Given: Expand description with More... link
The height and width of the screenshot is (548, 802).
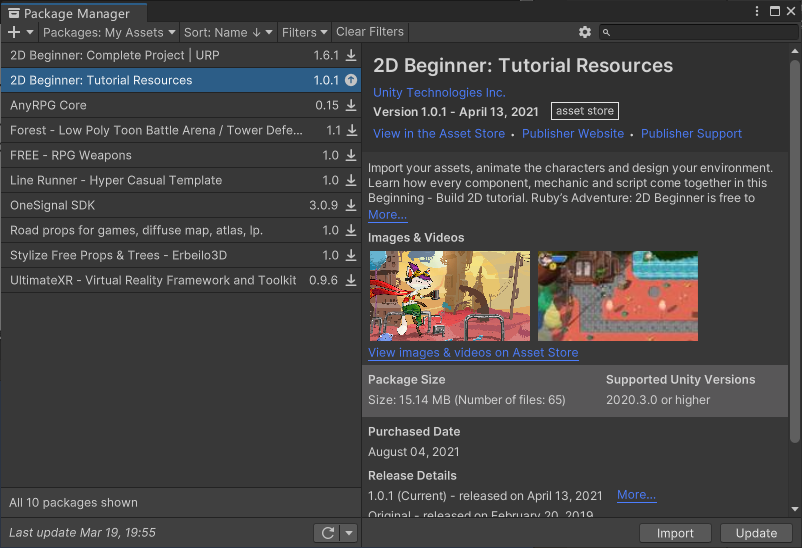Looking at the screenshot, I should coord(387,215).
